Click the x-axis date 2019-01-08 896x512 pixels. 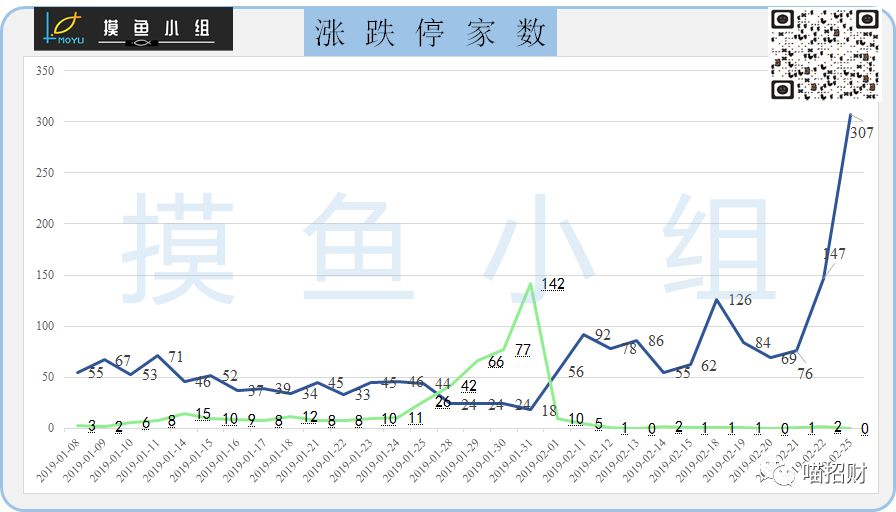click(x=57, y=460)
